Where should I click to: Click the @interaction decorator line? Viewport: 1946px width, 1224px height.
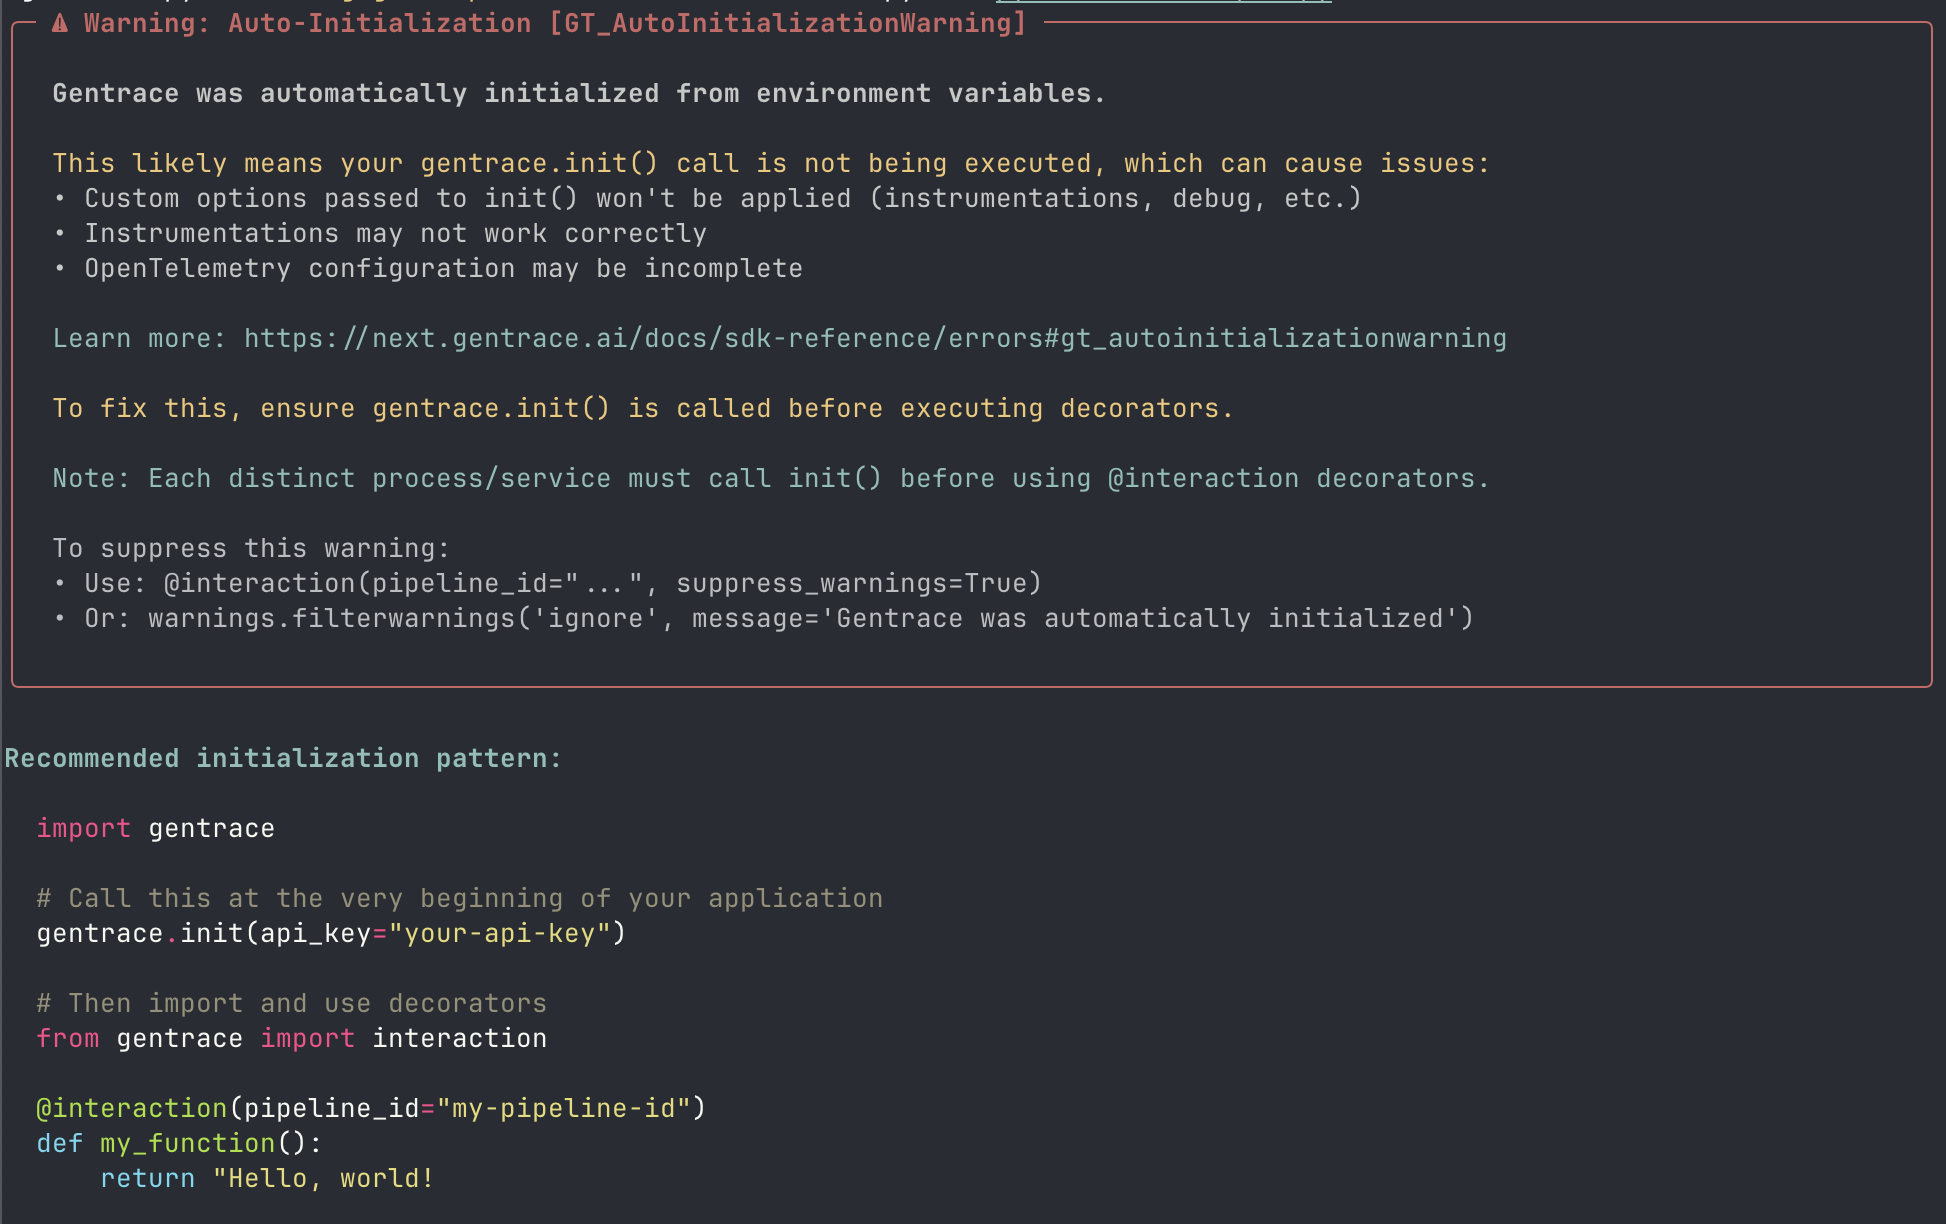click(x=370, y=1108)
